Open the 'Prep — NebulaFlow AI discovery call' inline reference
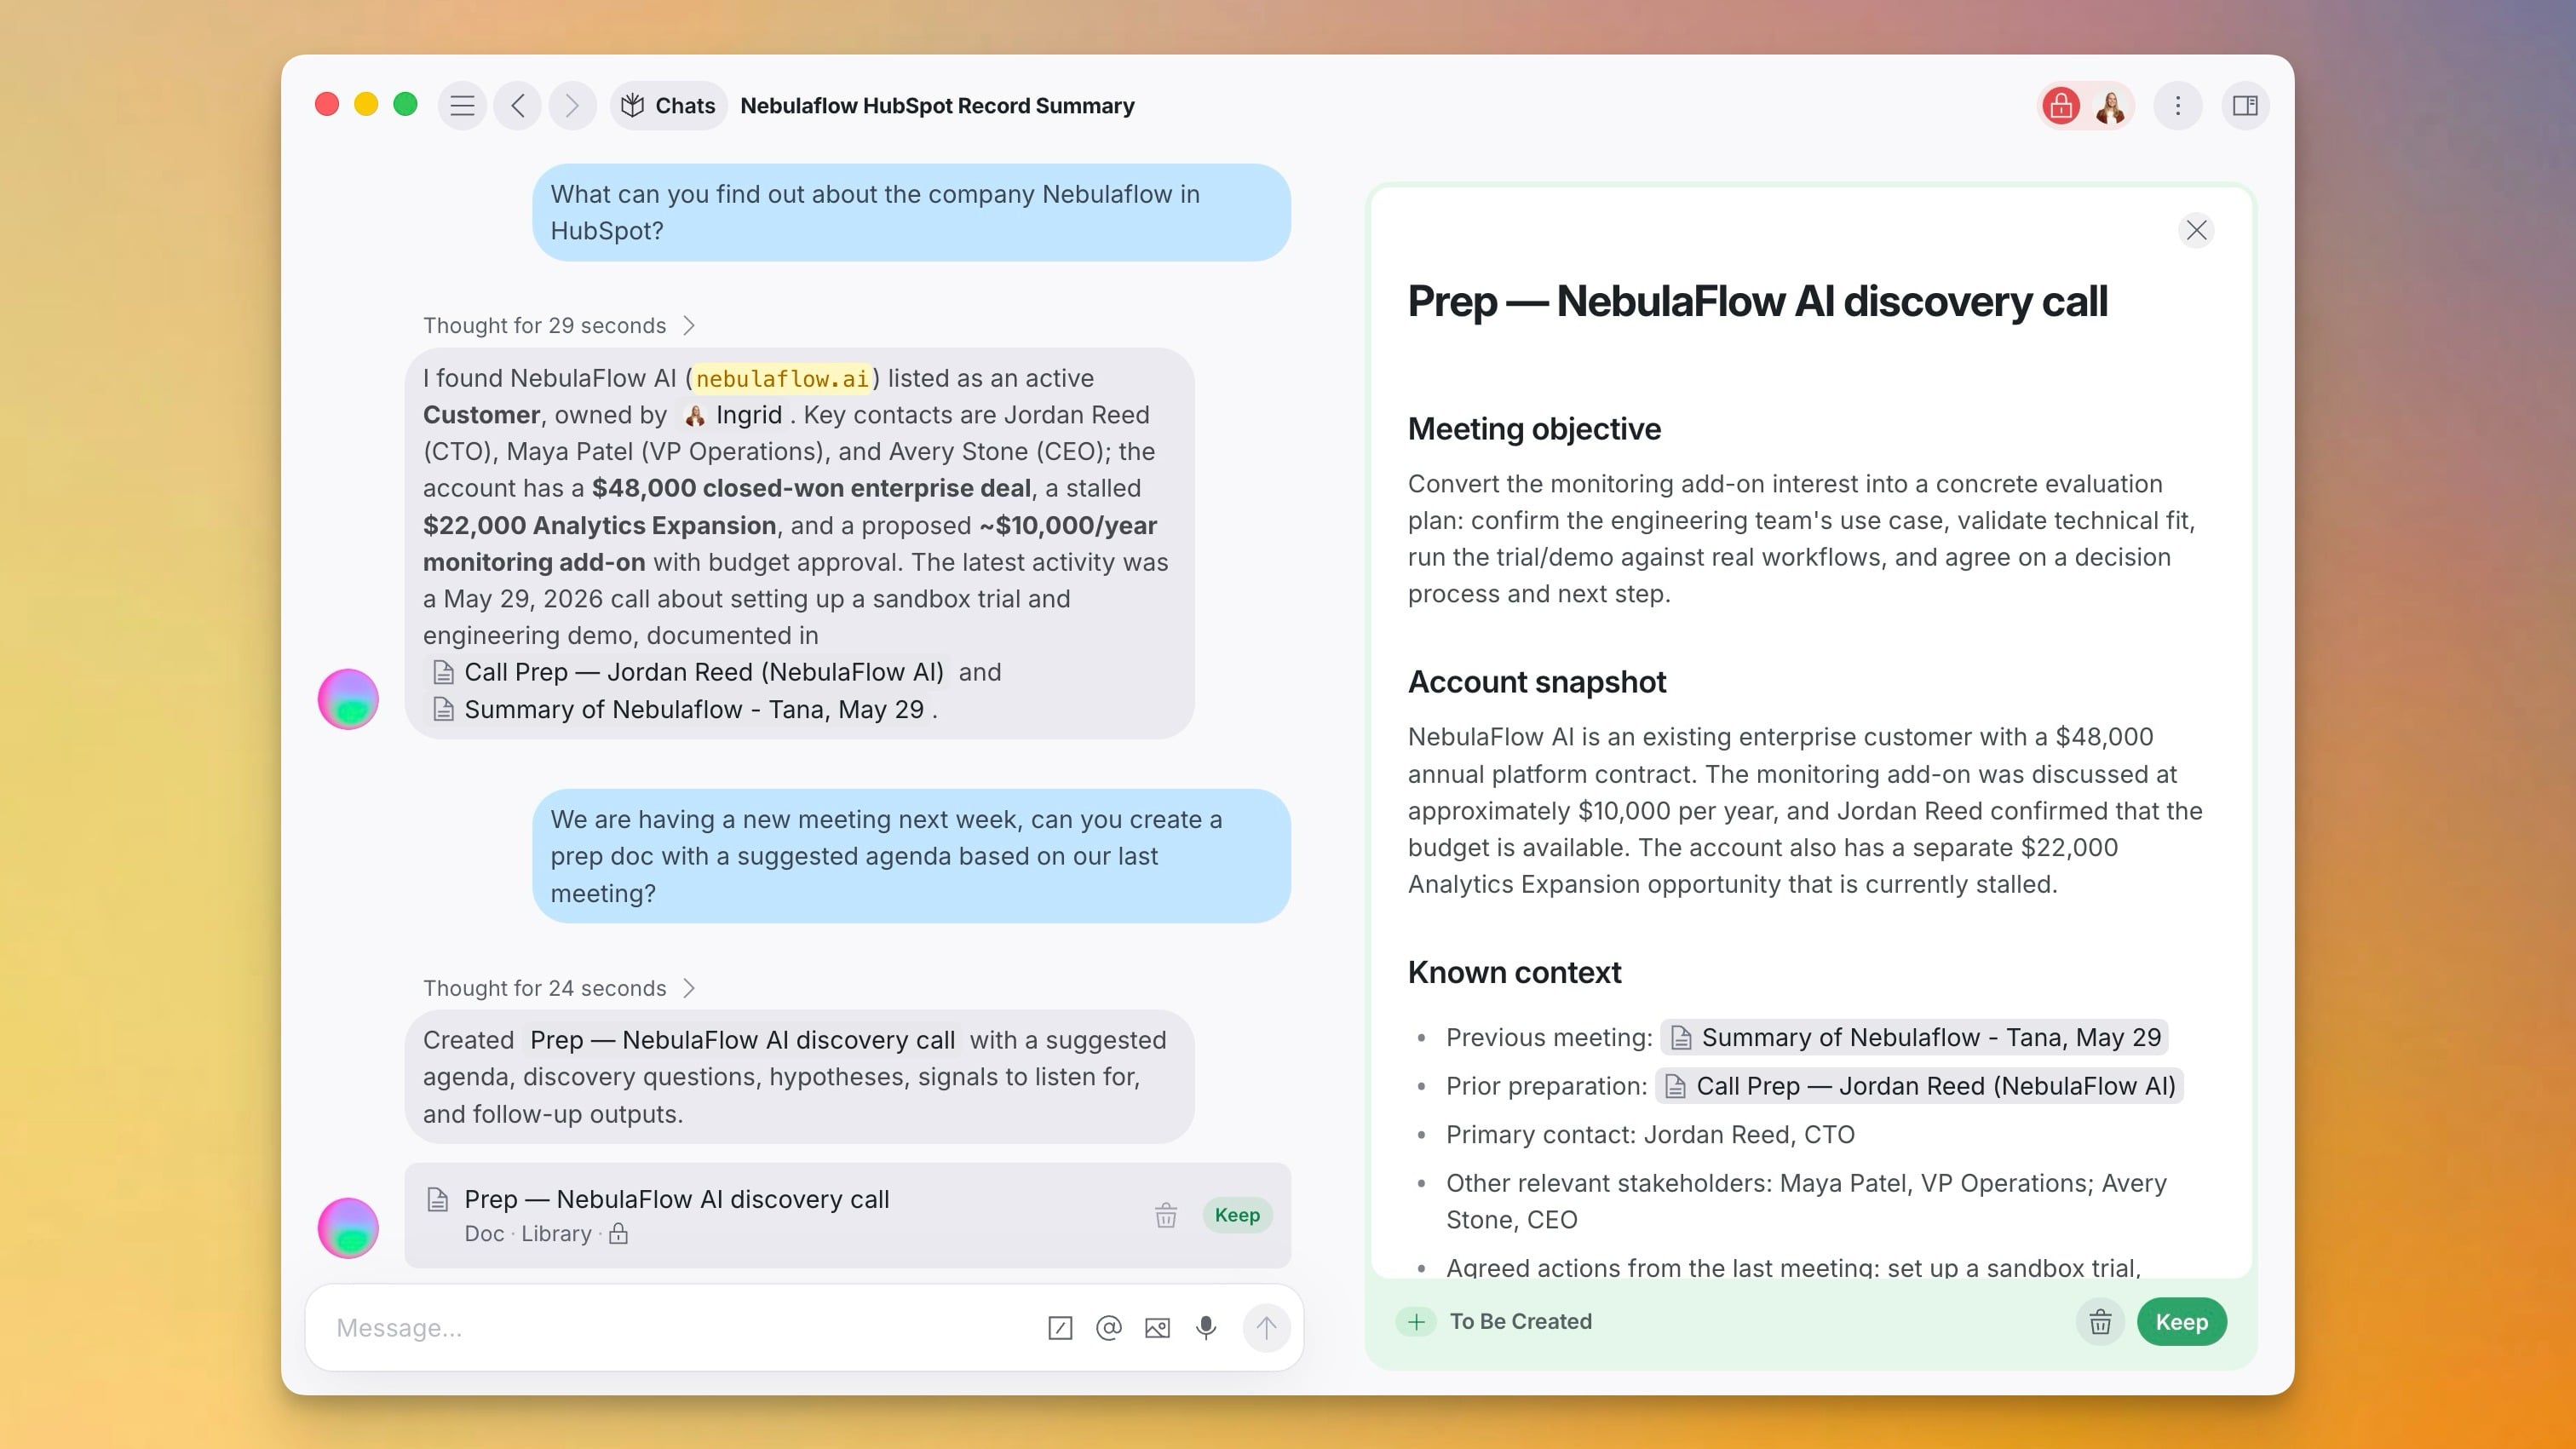Image resolution: width=2576 pixels, height=1449 pixels. (742, 1040)
